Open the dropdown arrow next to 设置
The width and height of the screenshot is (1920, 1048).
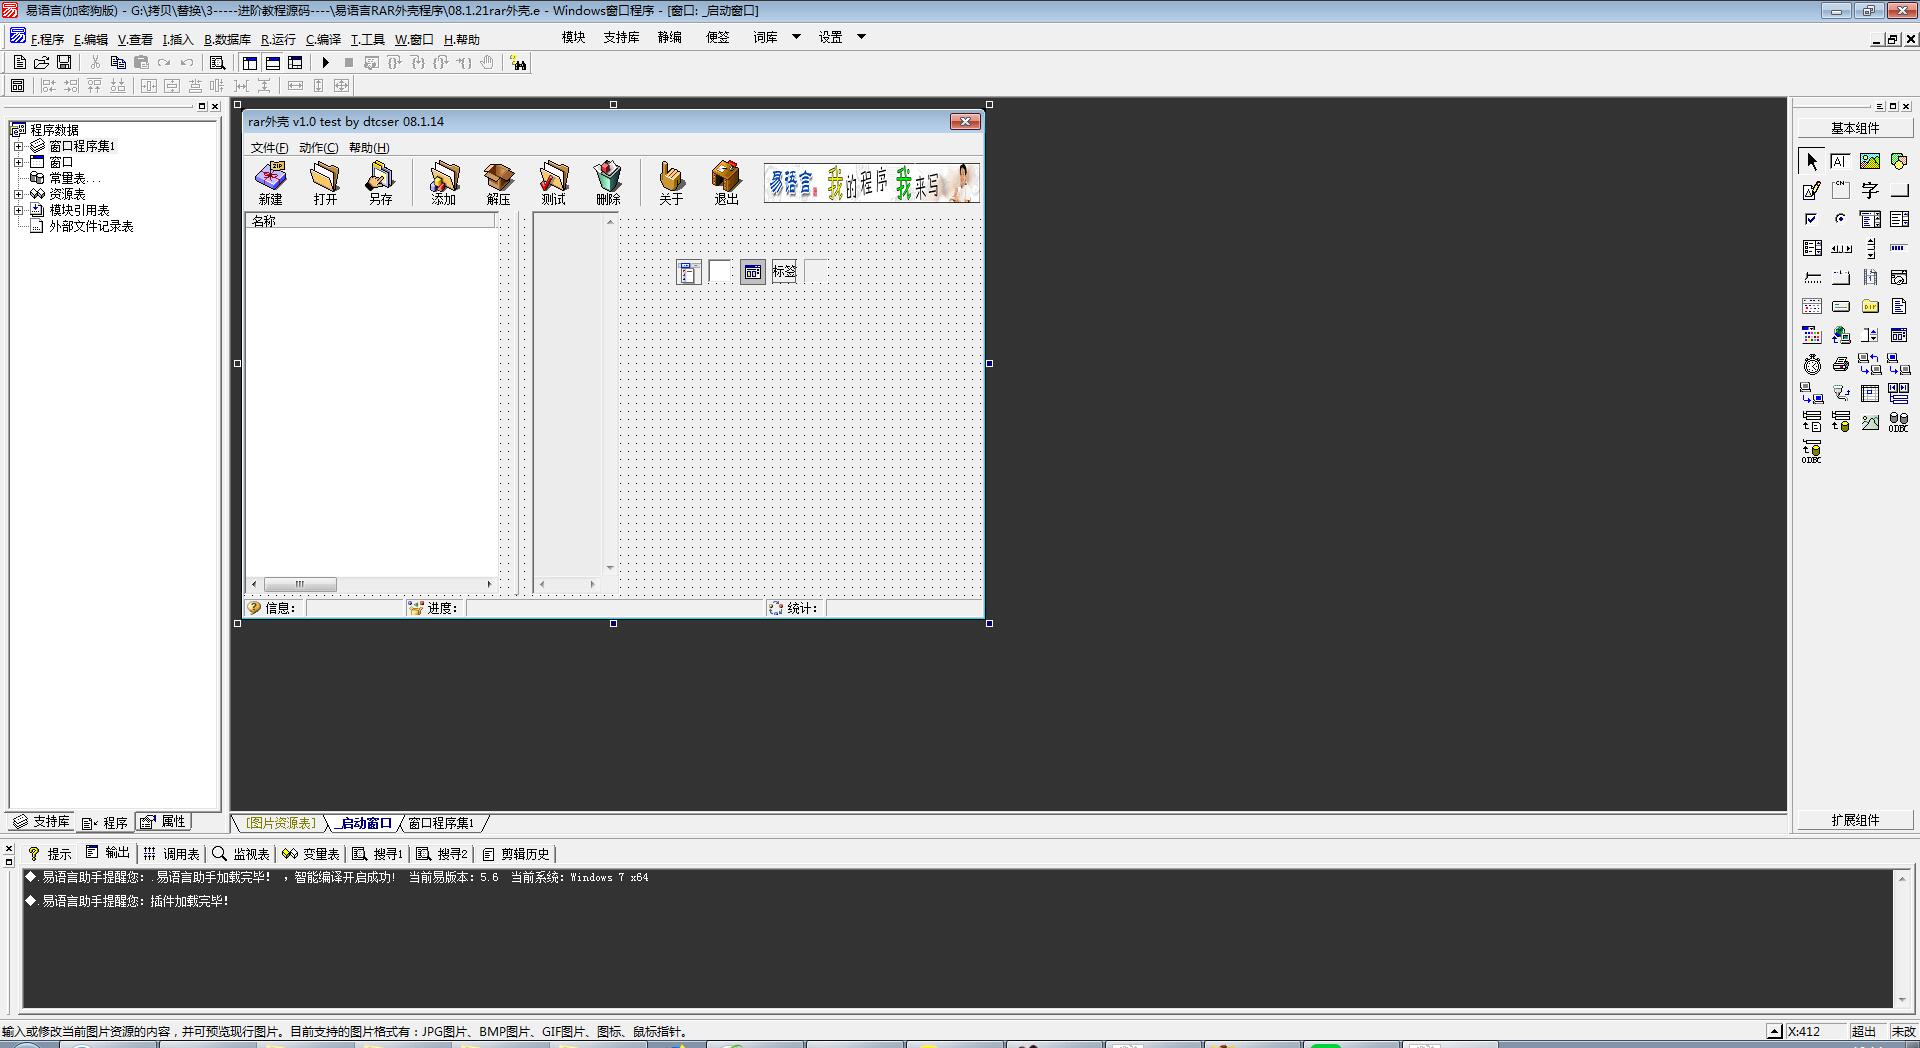(x=861, y=37)
